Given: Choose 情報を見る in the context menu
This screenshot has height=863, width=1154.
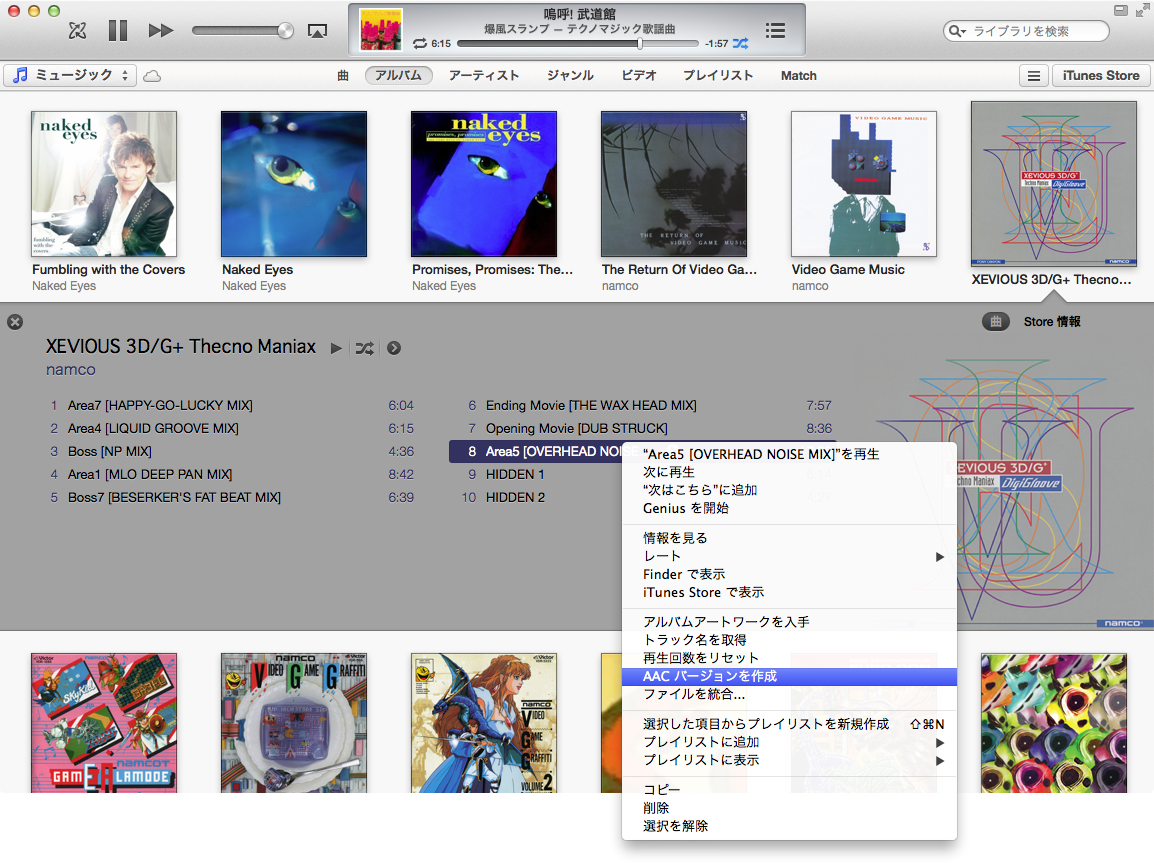Looking at the screenshot, I should tap(789, 539).
